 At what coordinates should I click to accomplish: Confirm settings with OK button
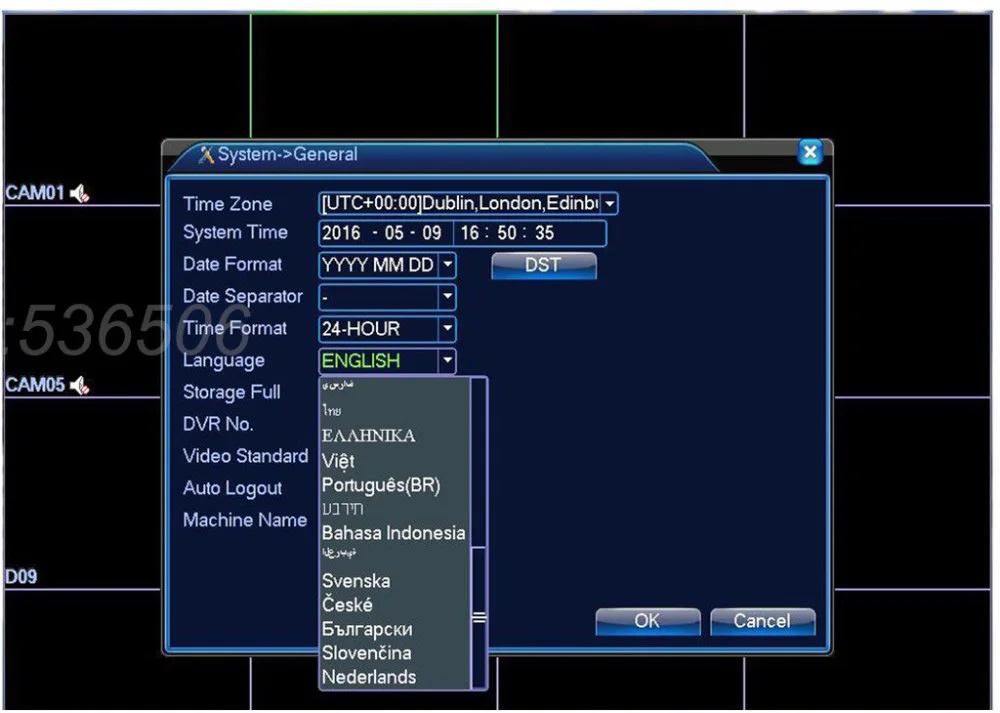point(647,621)
